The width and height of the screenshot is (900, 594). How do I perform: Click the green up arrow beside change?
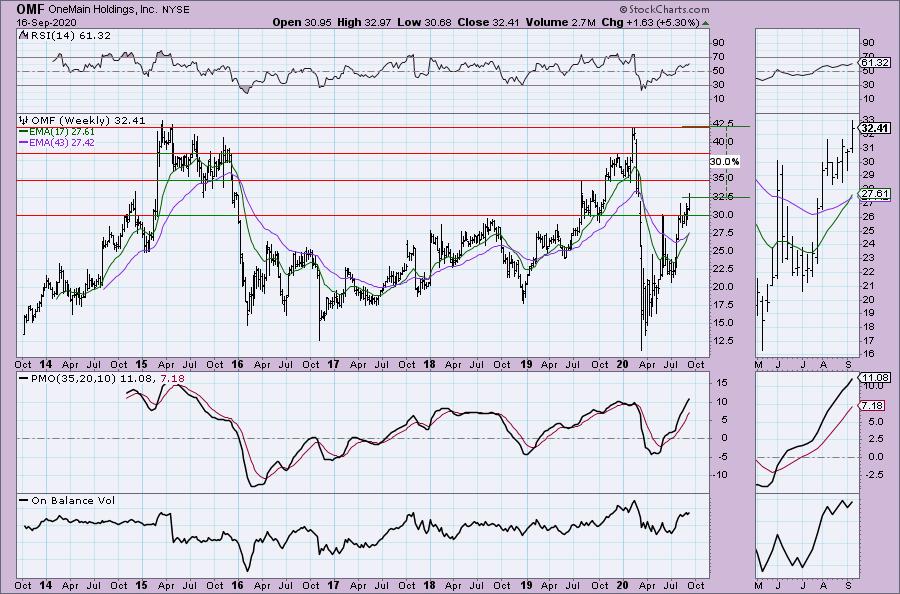[x=705, y=23]
